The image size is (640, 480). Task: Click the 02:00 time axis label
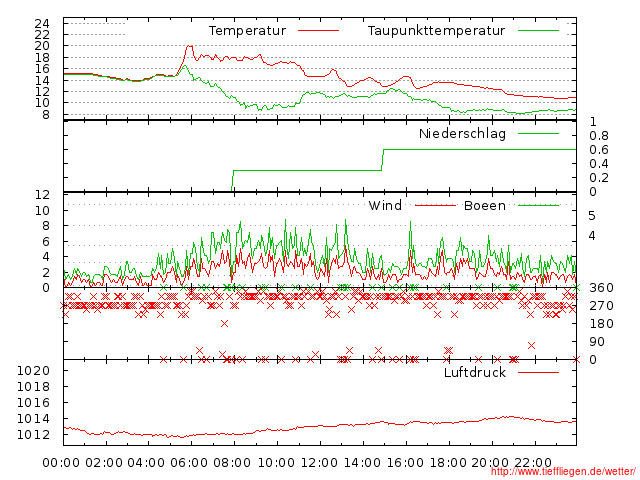coord(104,463)
